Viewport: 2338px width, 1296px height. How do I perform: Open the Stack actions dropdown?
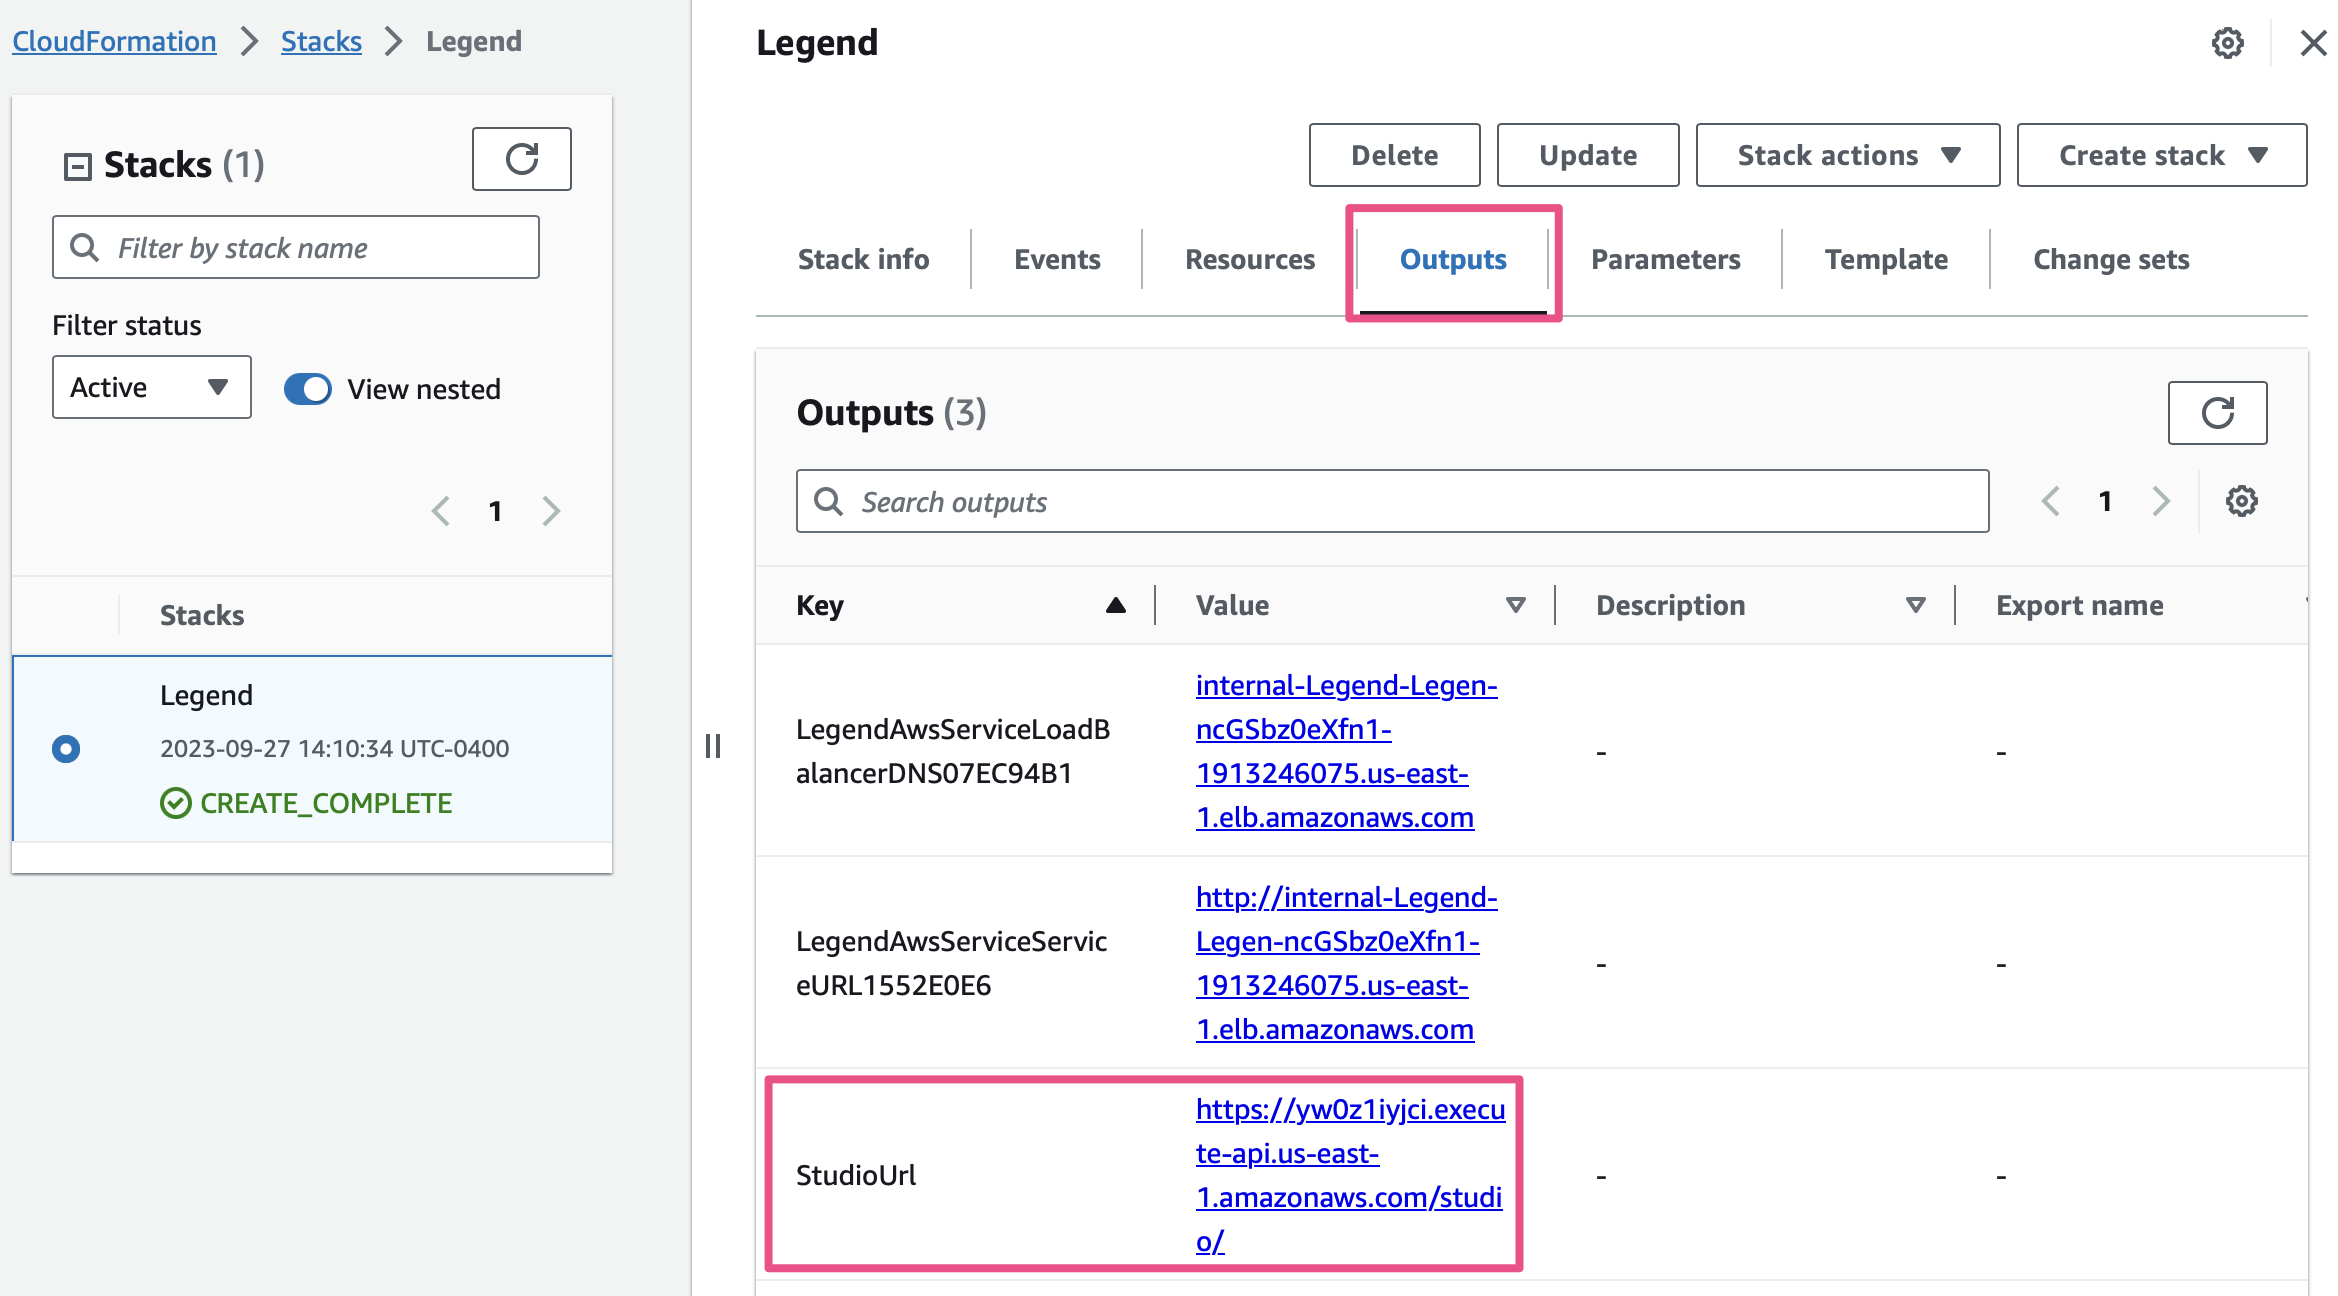(1846, 155)
